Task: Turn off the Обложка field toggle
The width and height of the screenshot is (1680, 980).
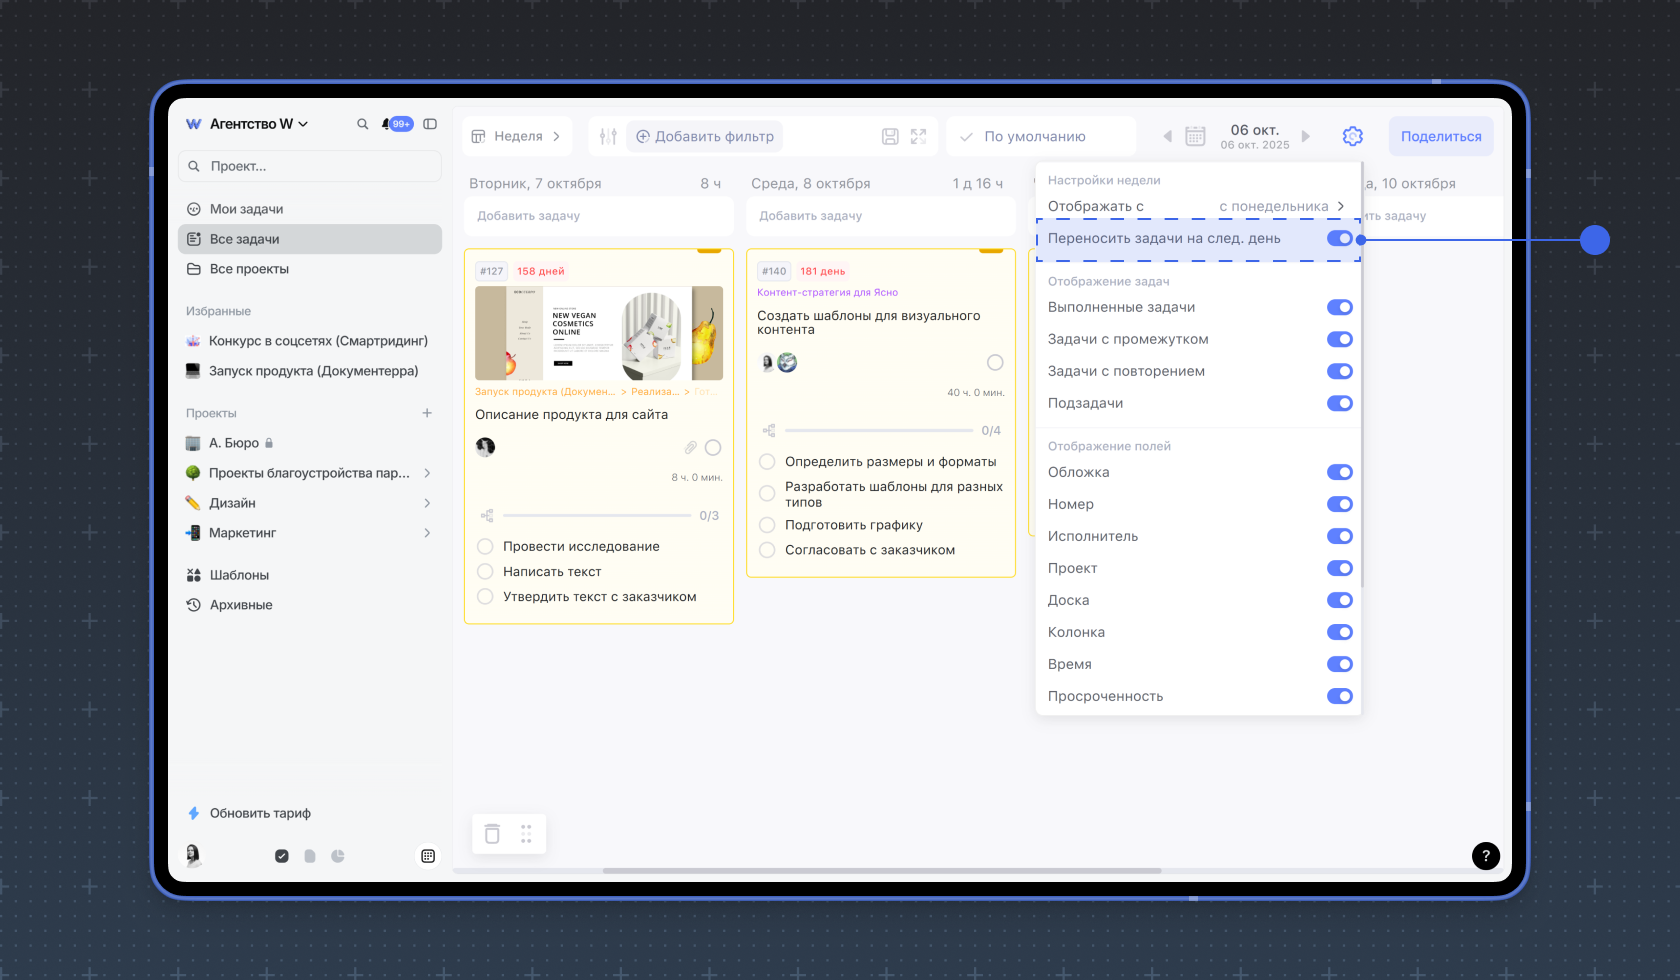Action: pos(1339,473)
